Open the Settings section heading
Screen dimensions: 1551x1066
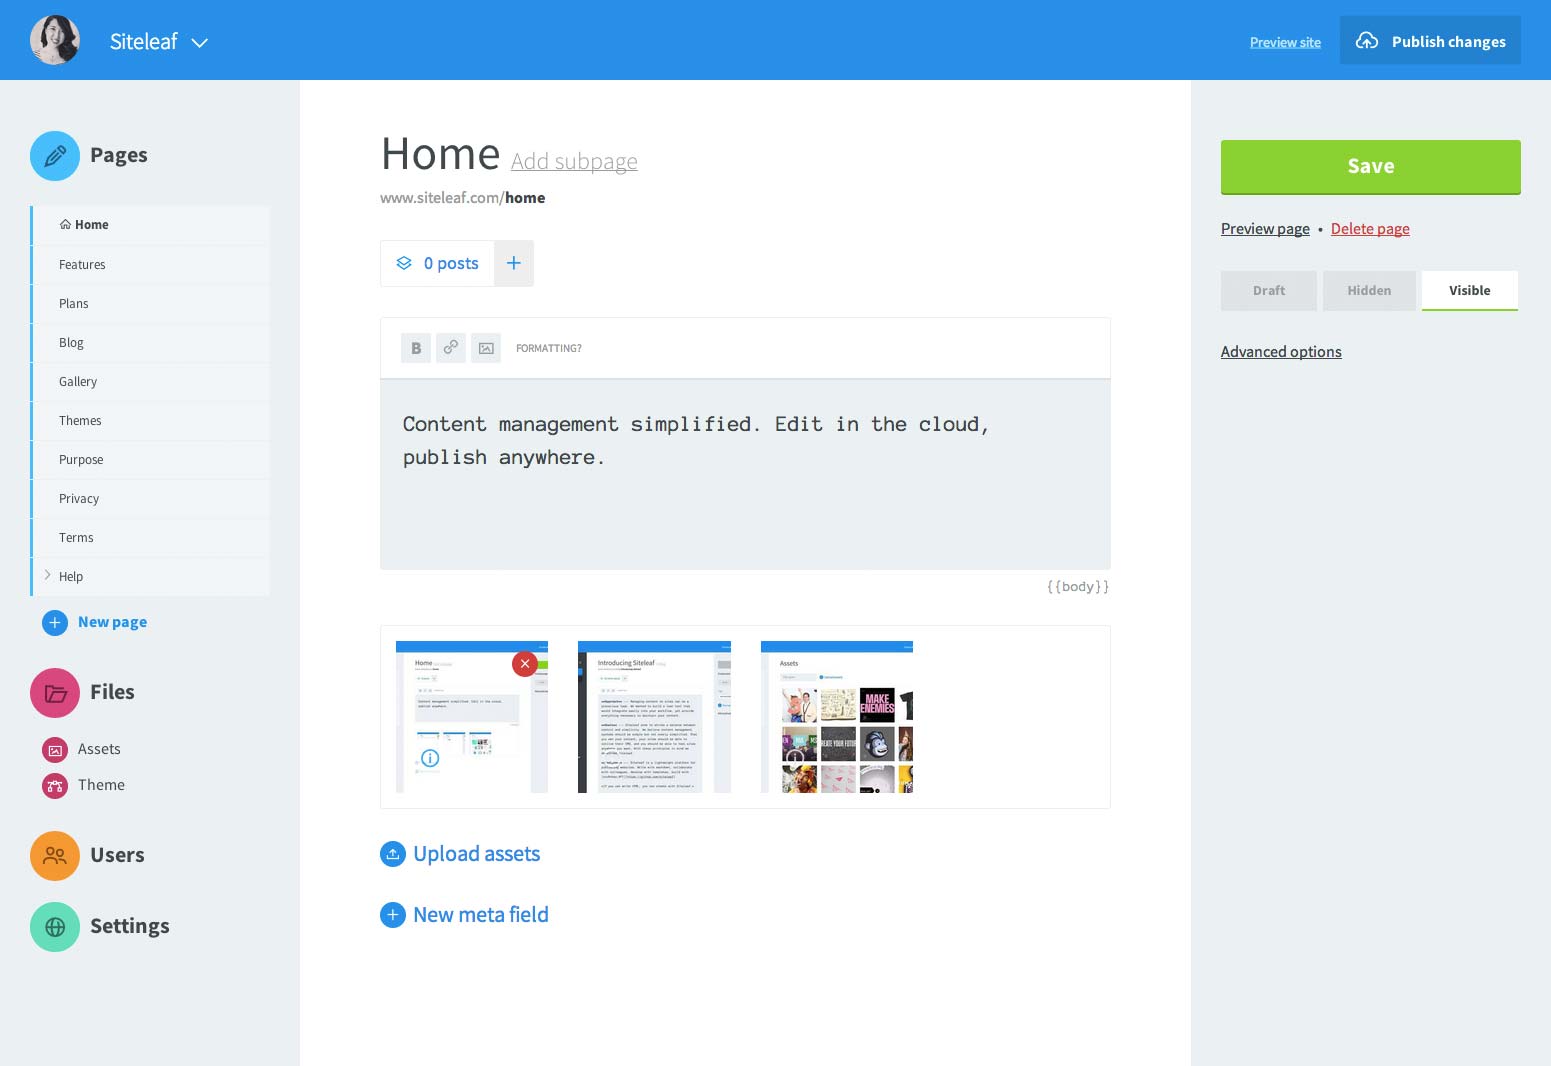(x=130, y=926)
